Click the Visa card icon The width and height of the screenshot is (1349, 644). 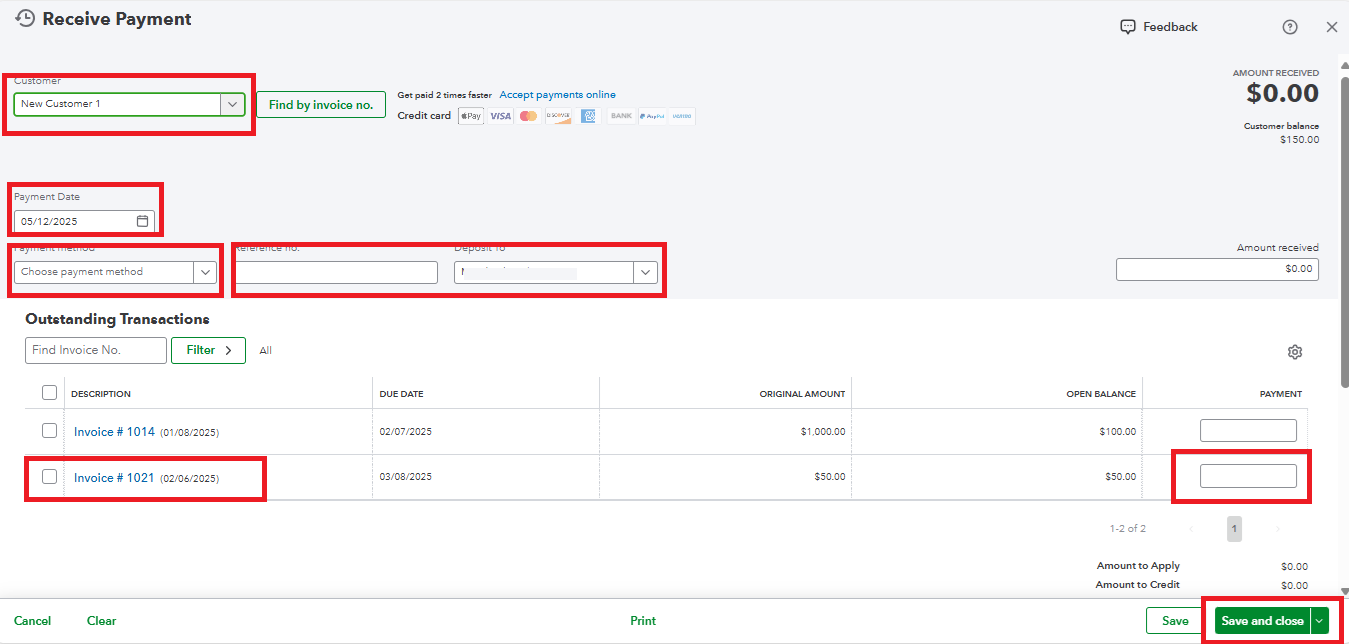pyautogui.click(x=500, y=116)
